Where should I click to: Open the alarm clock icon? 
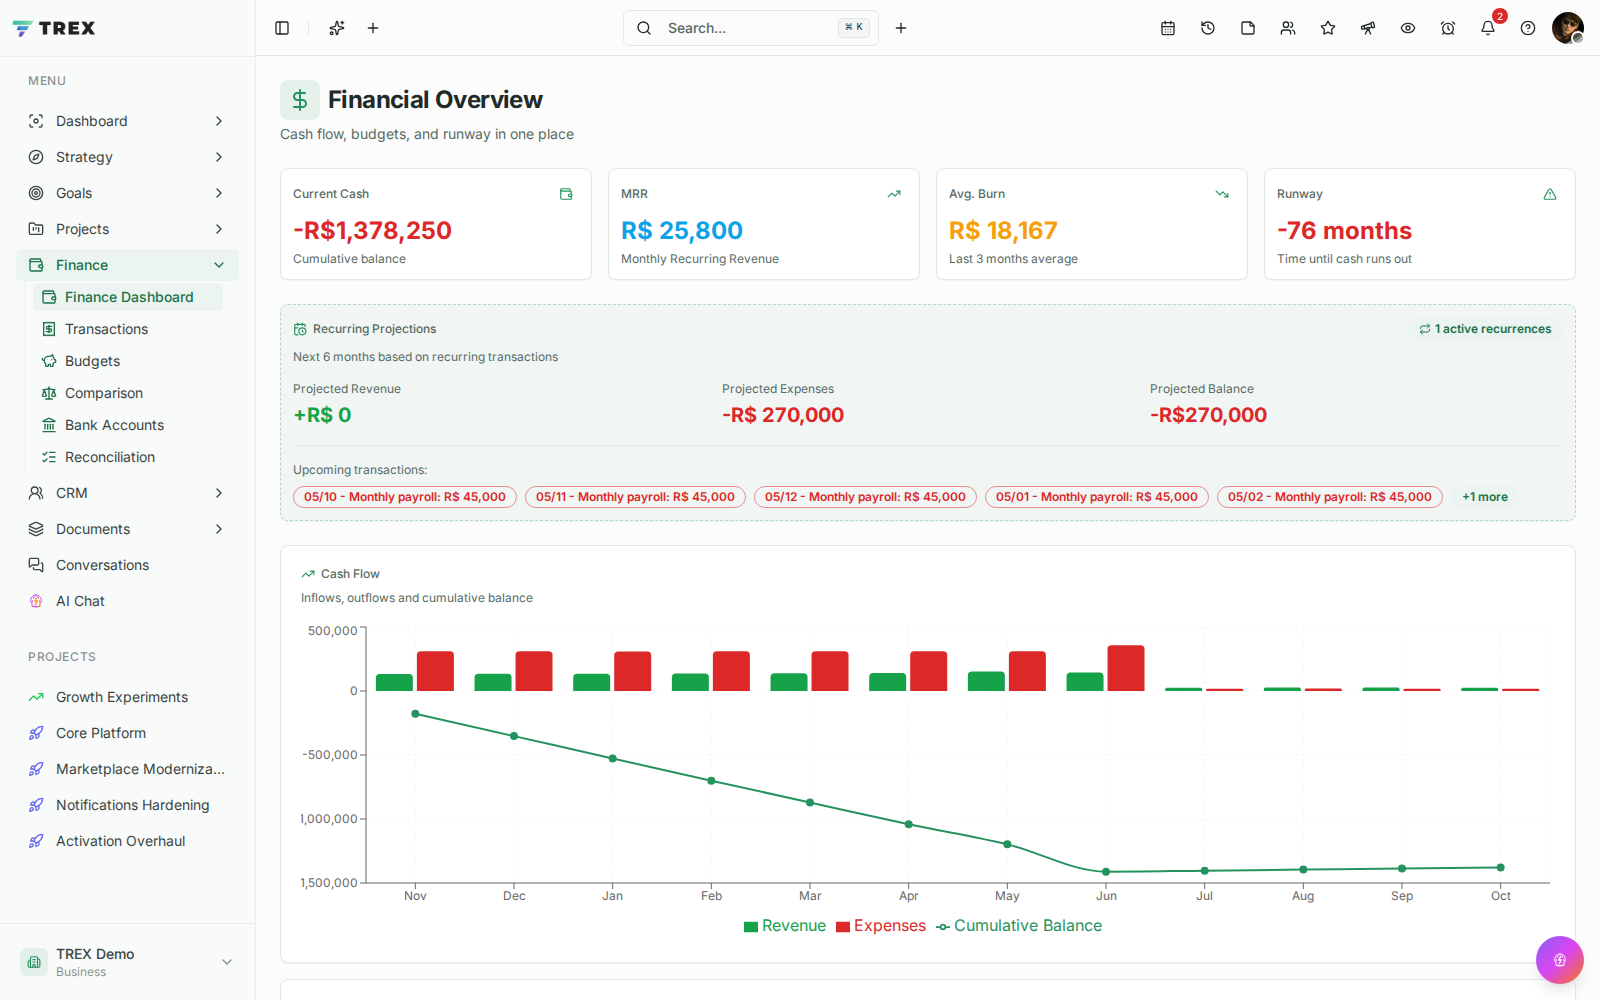click(x=1448, y=28)
